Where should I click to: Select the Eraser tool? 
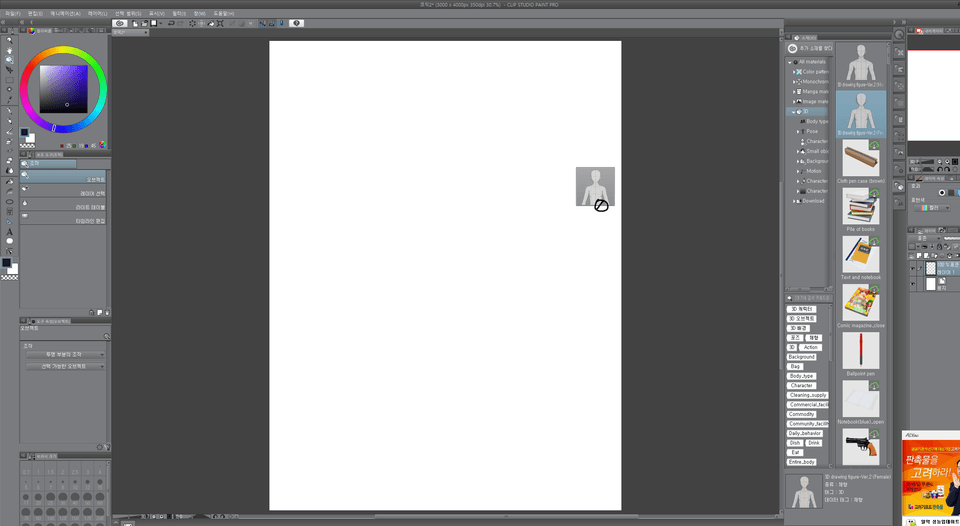point(9,160)
